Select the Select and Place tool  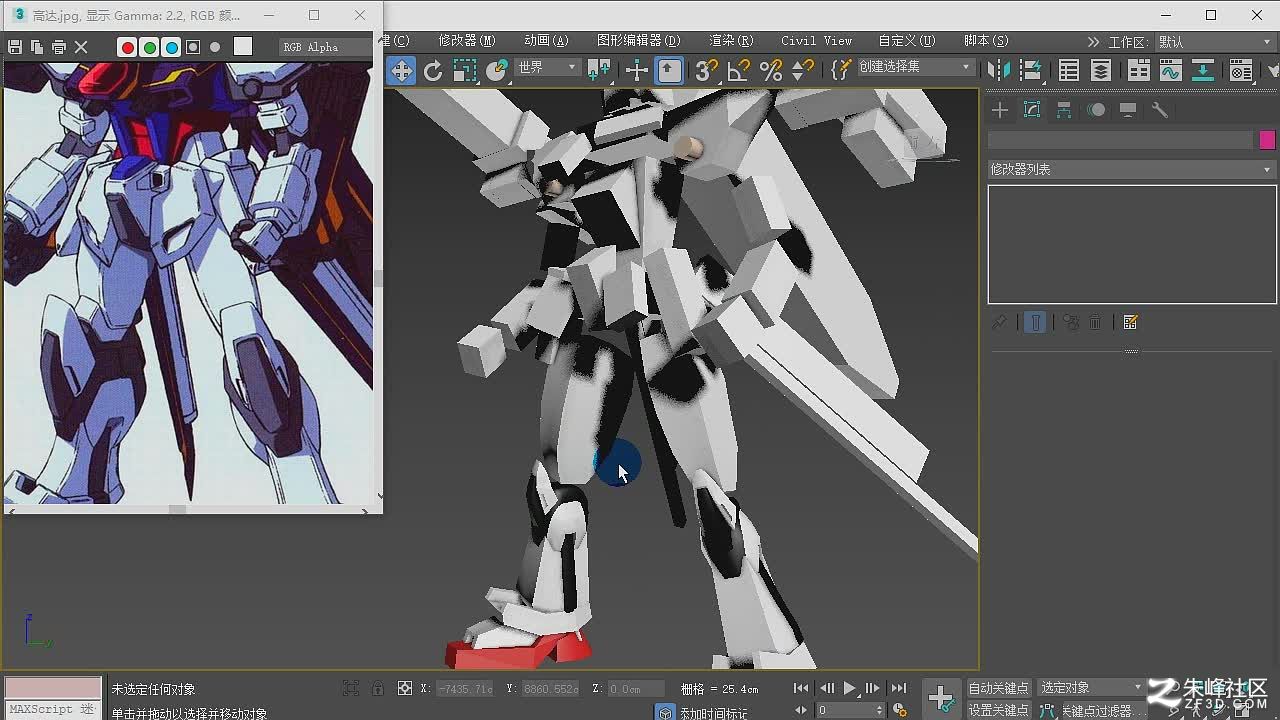(x=497, y=70)
